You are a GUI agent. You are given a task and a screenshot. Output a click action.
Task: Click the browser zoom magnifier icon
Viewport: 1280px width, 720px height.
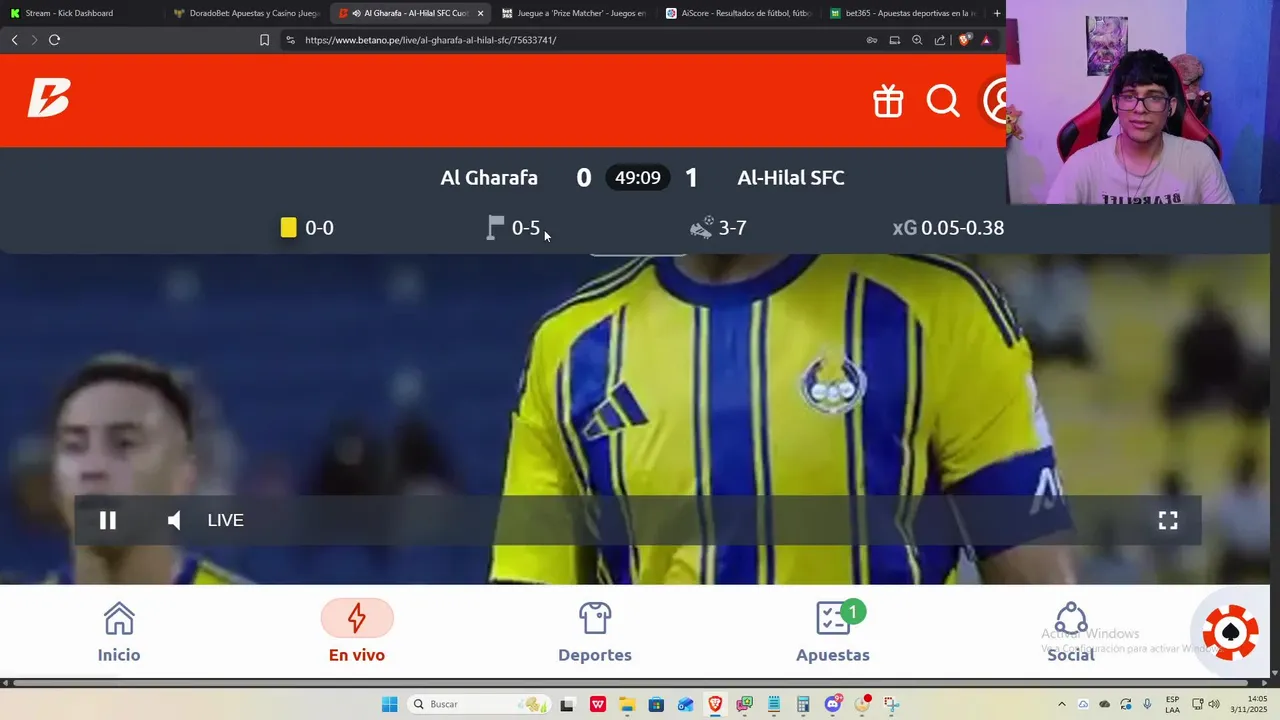click(x=917, y=40)
